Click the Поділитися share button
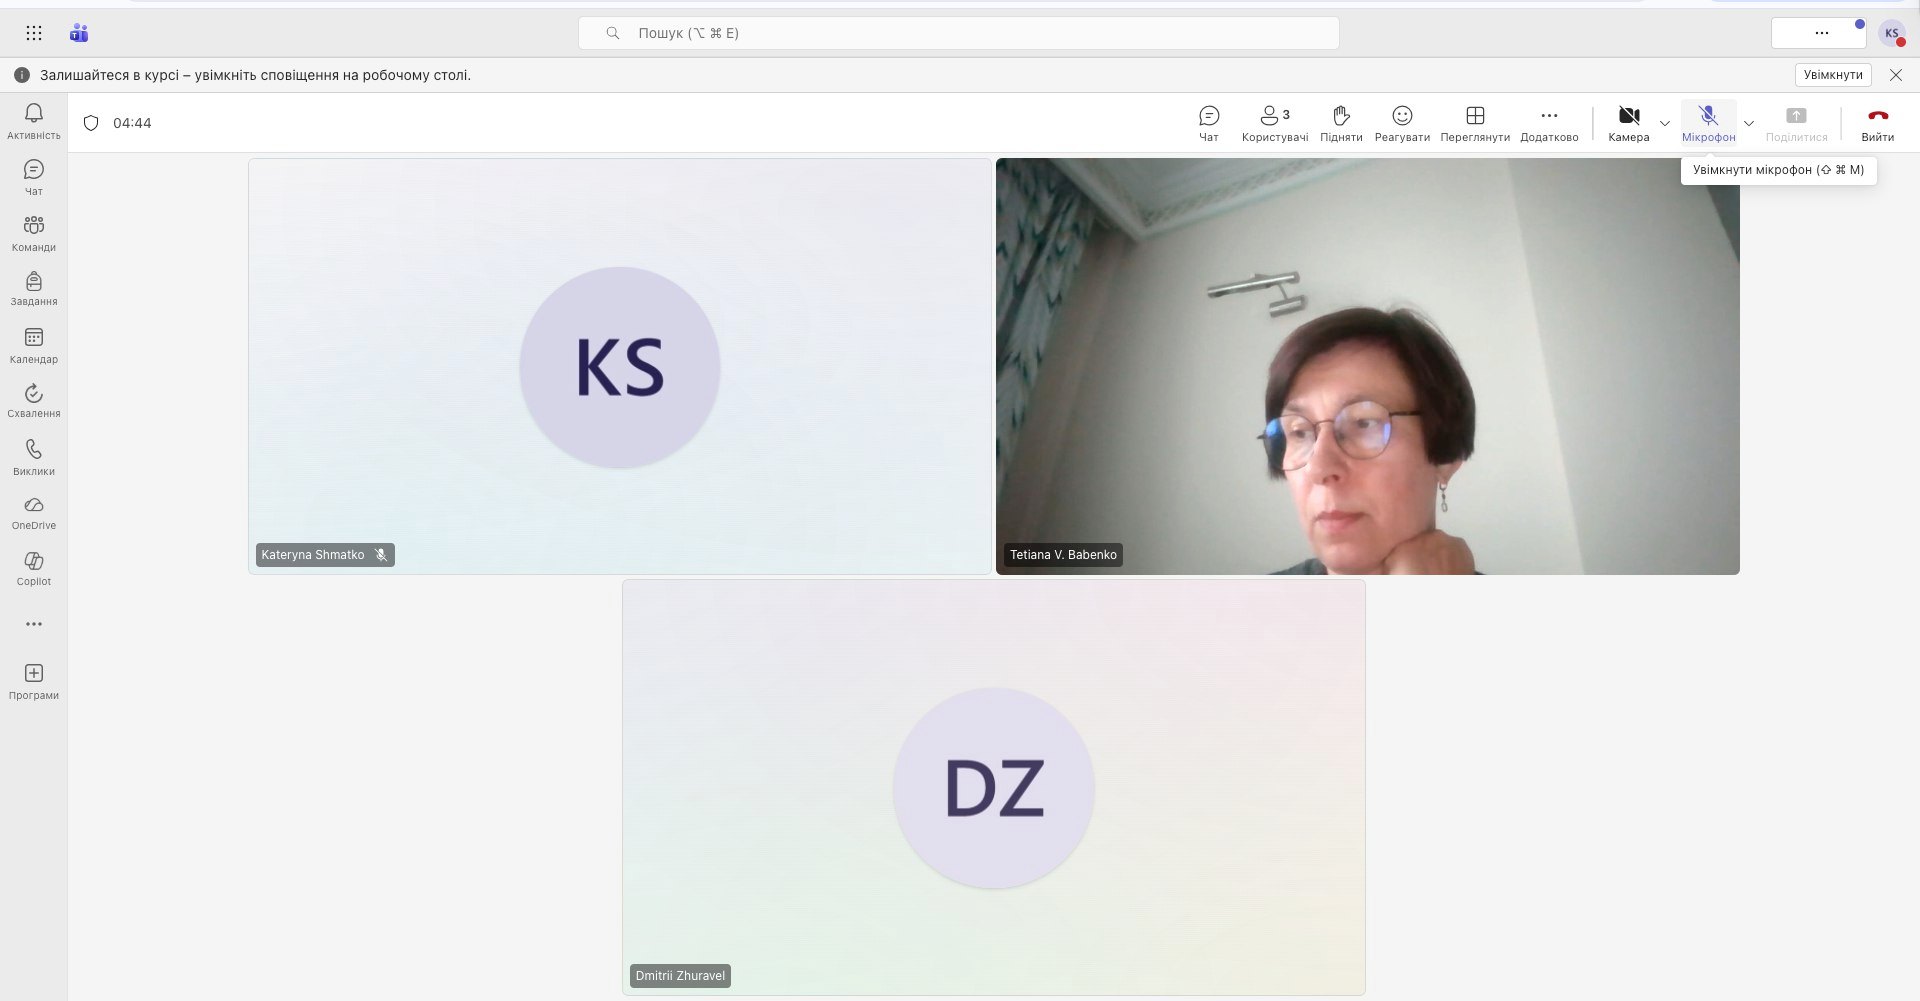The image size is (1920, 1001). click(x=1796, y=123)
